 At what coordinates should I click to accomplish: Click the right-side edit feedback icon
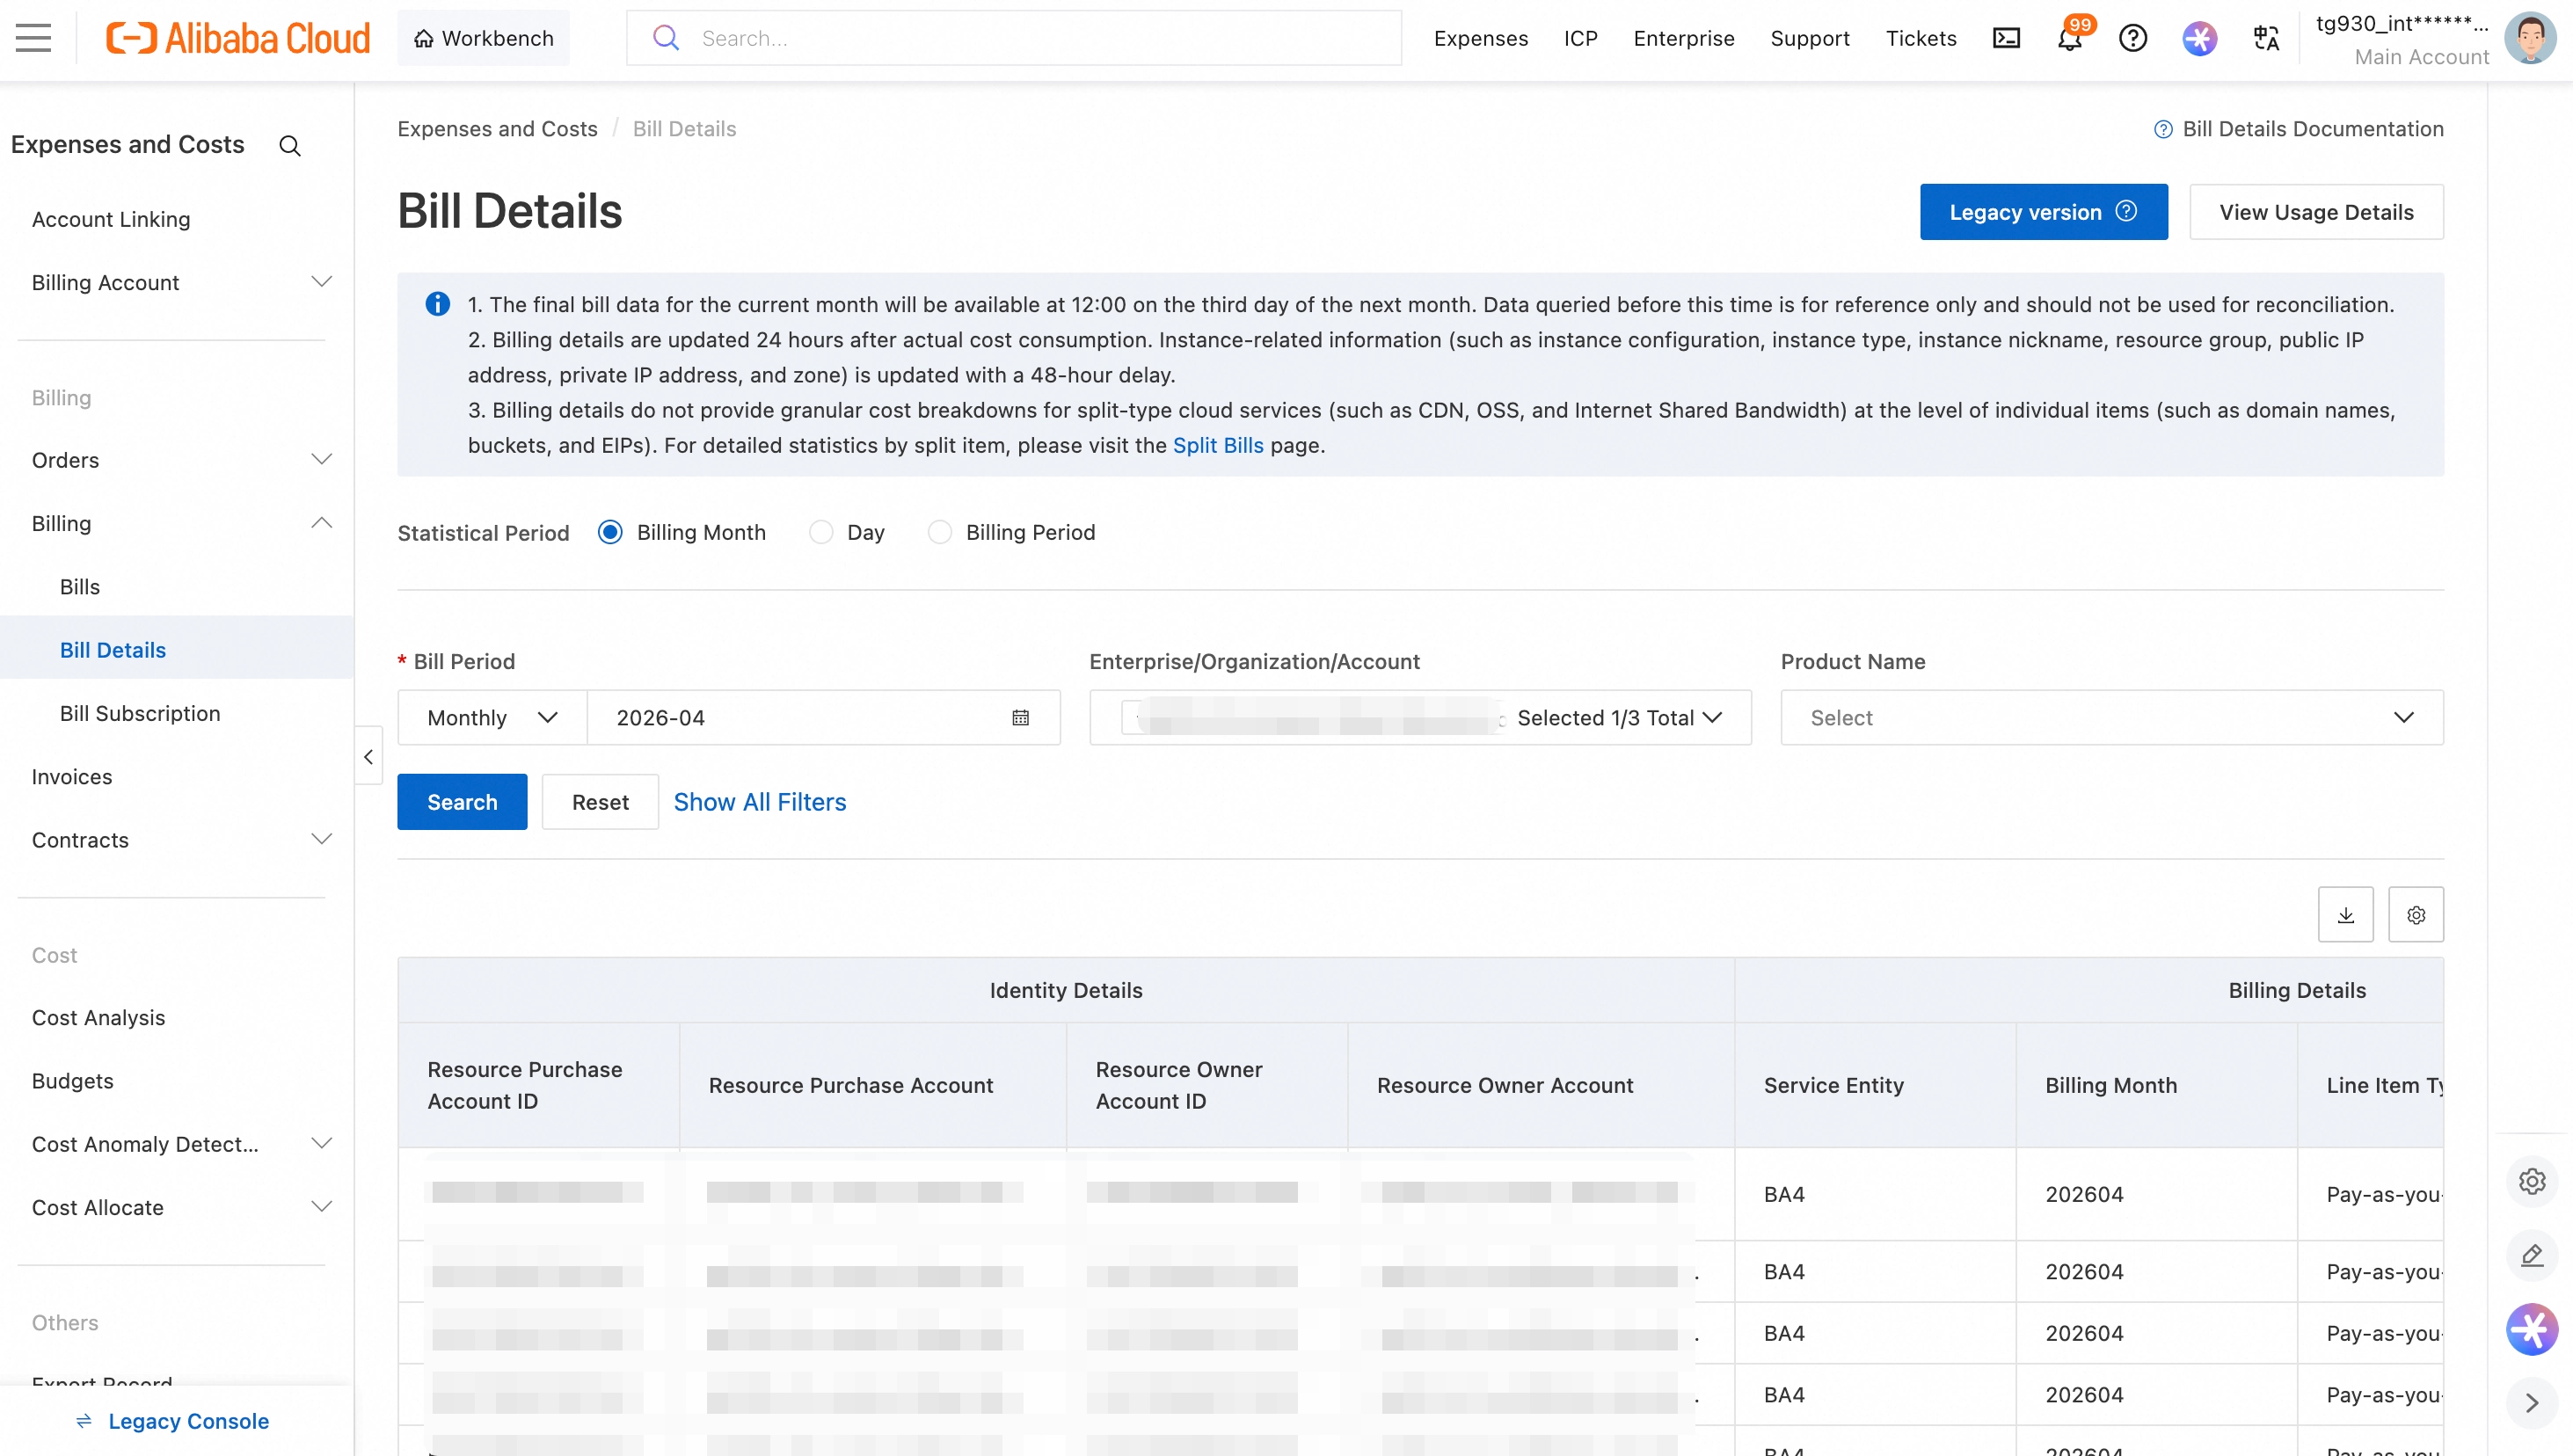coord(2531,1255)
